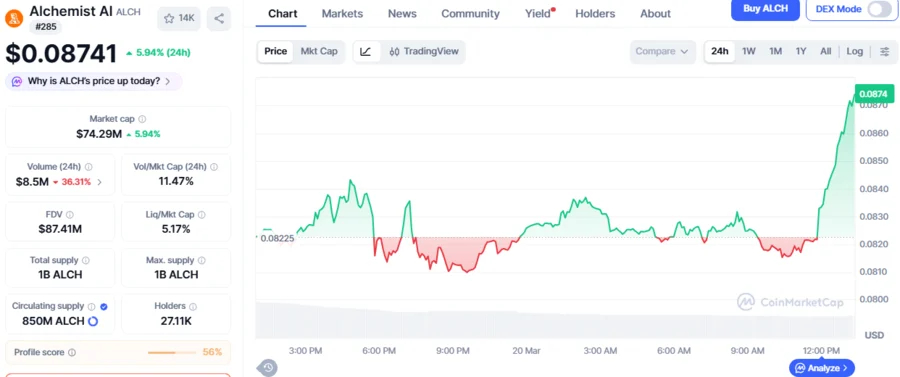Add ALCH to watchlist via star 14K

(179, 18)
